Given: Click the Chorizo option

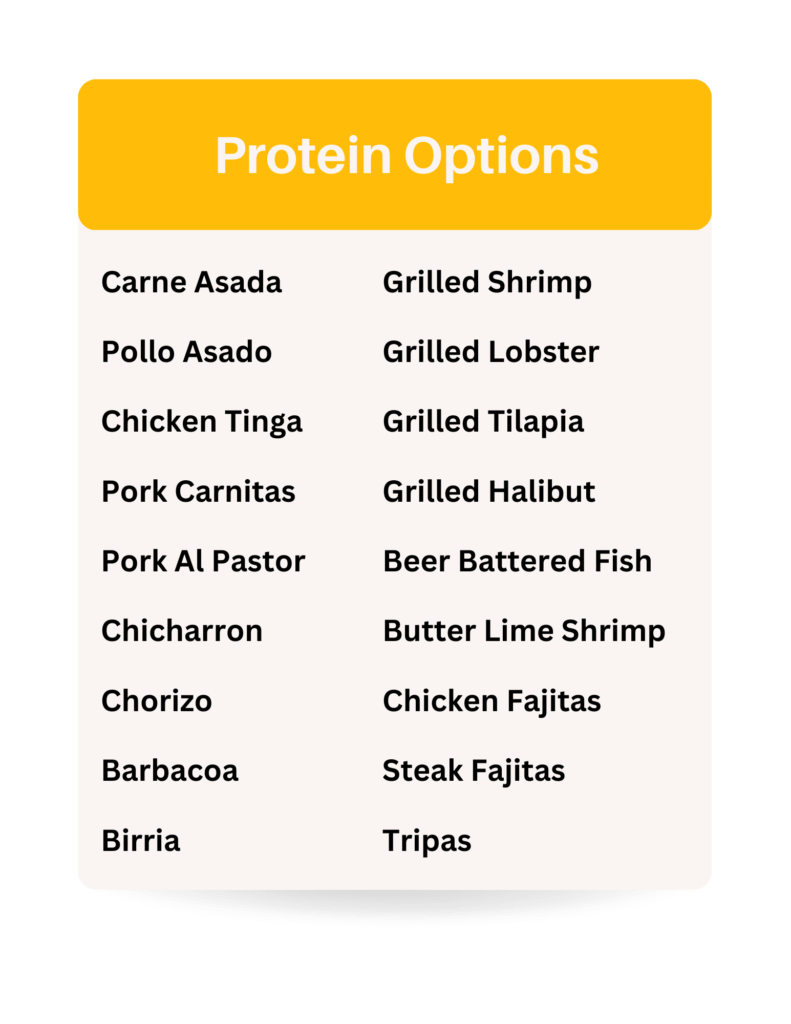Looking at the screenshot, I should point(157,701).
